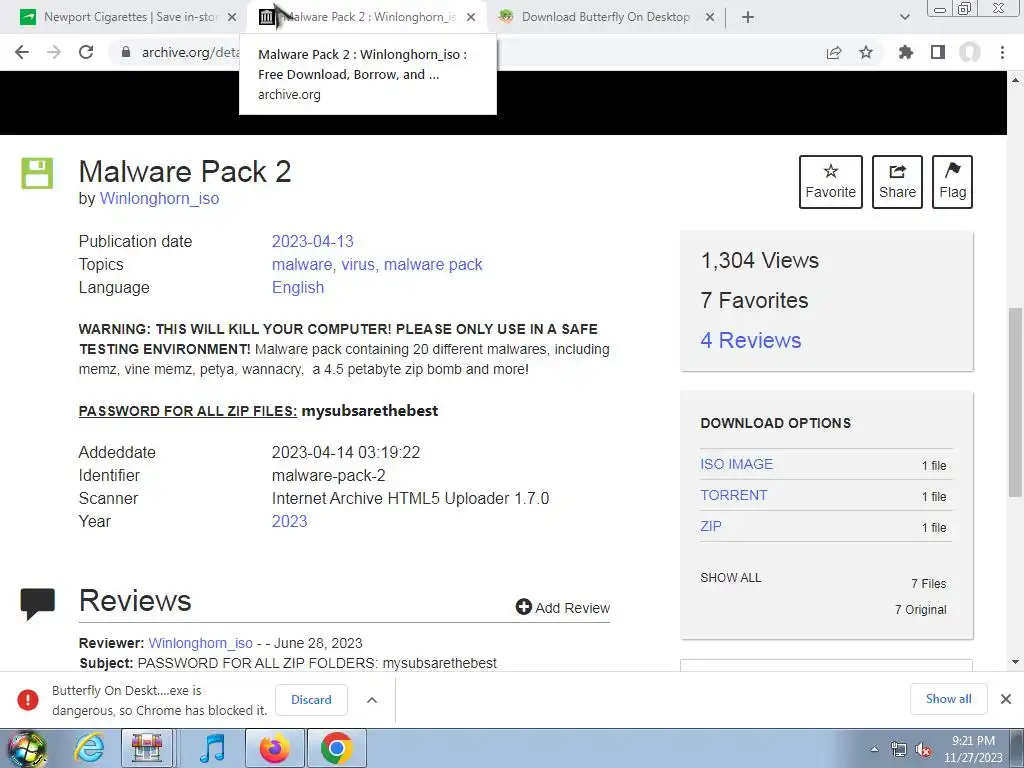Open the tab search dropdown arrow
The height and width of the screenshot is (768, 1024).
pyautogui.click(x=904, y=18)
